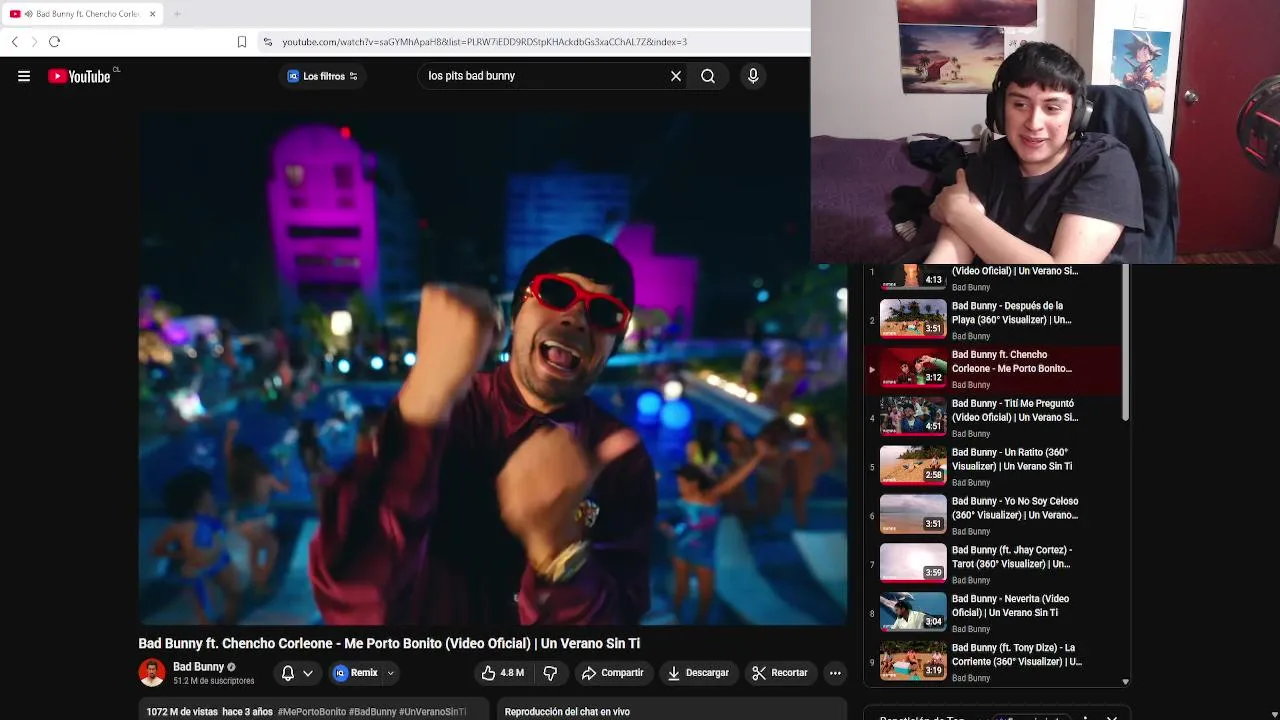Screen dimensions: 1280x720
Task: Select the YouTube URL in the address bar
Action: click(x=484, y=42)
